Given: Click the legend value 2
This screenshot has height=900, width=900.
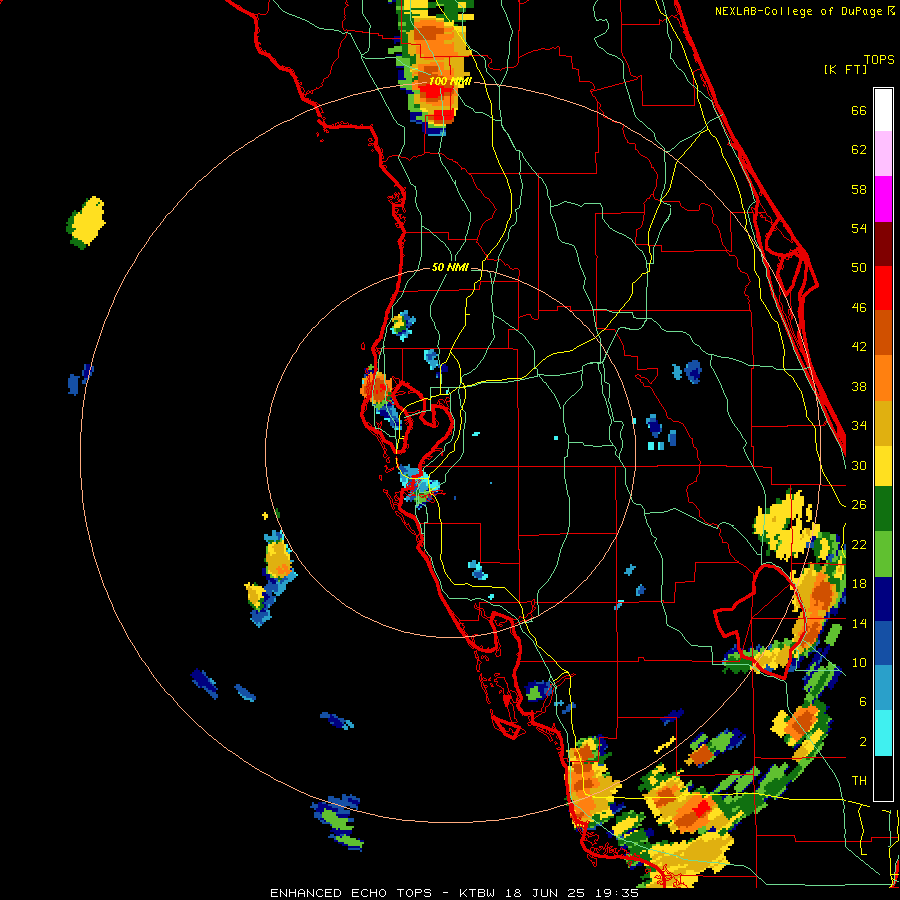Looking at the screenshot, I should [x=863, y=742].
